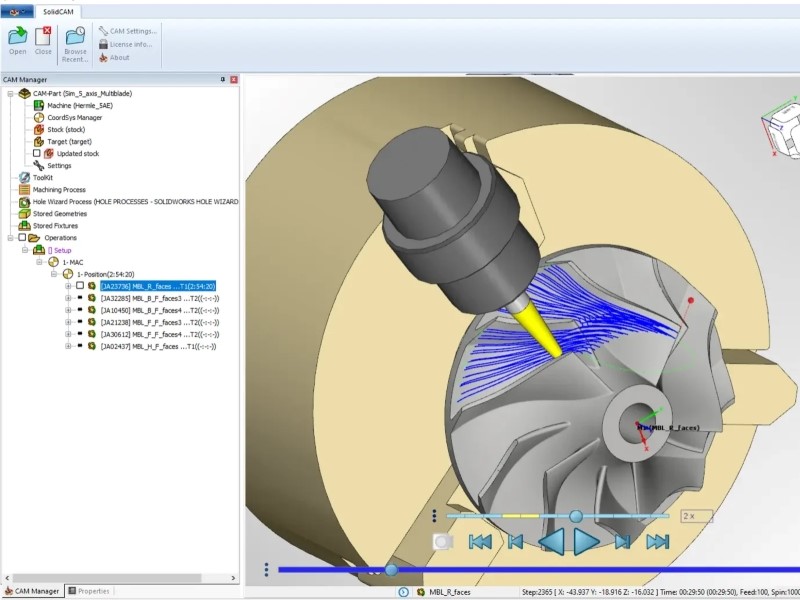Viewport: 800px width, 600px height.
Task: Click the Browse Recent folder icon
Action: coord(75,38)
